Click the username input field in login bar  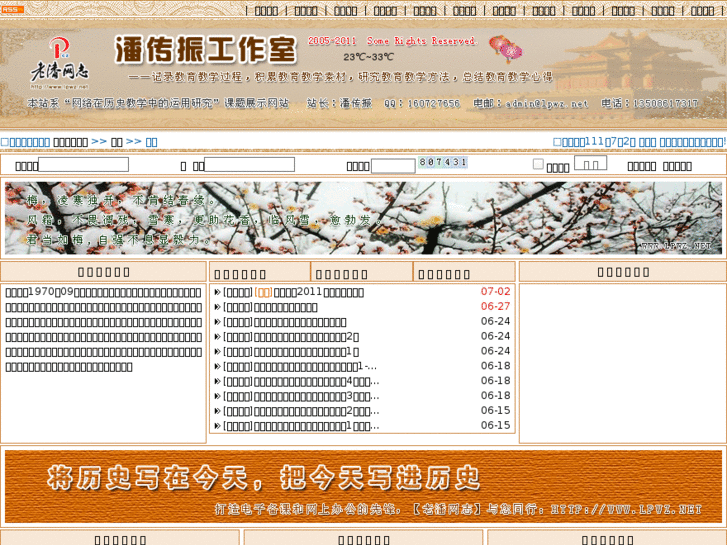tap(83, 165)
